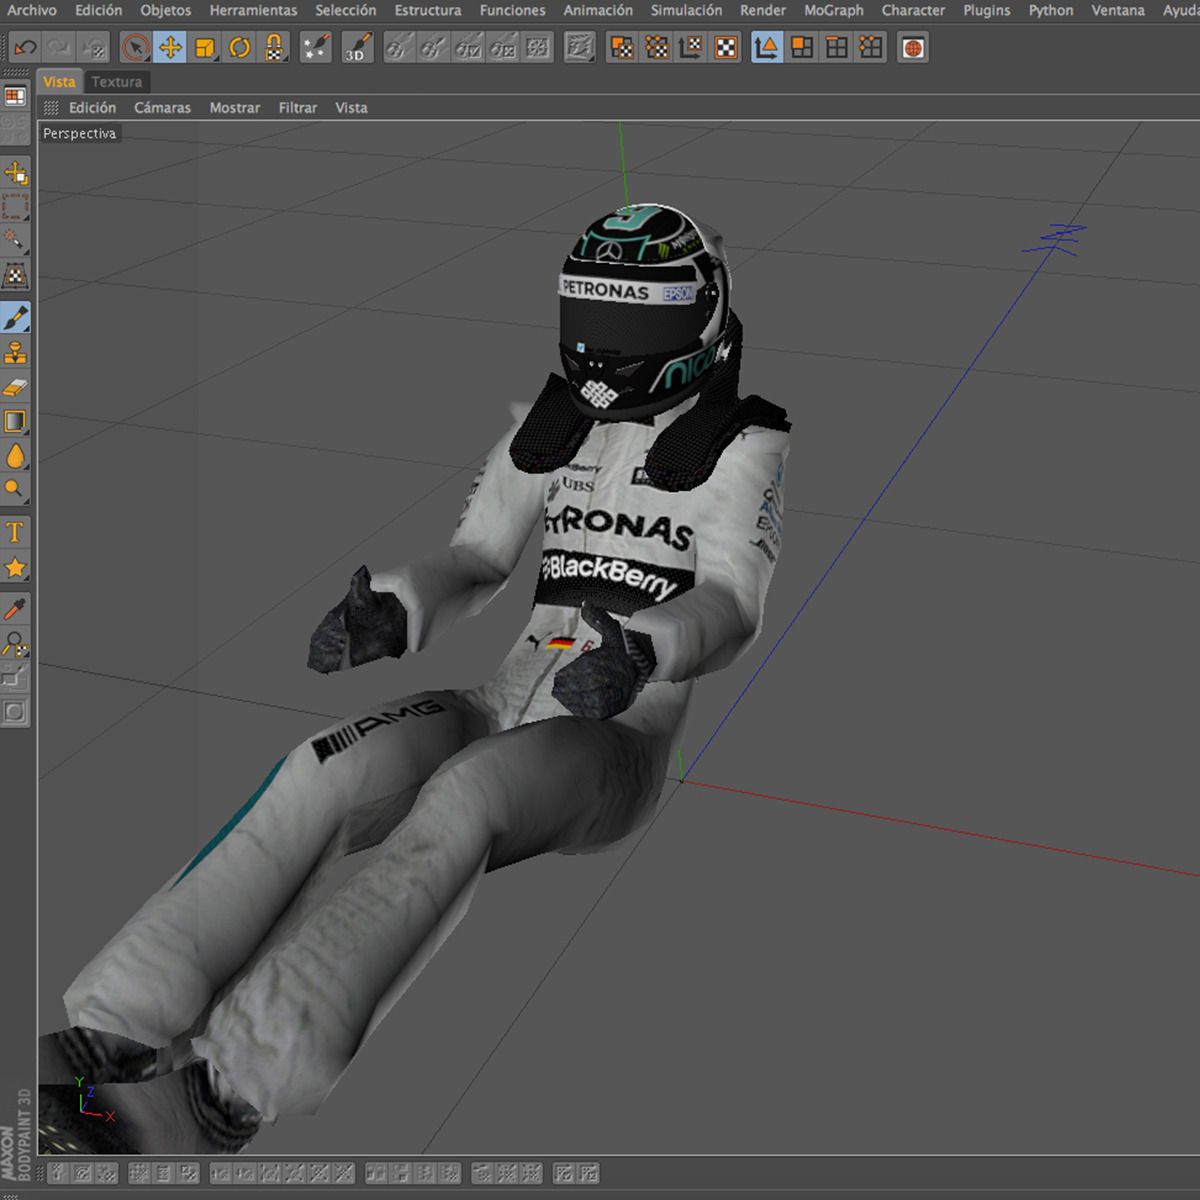Select the Magic Wand tool
Viewport: 1200px width, 1200px height.
15,241
